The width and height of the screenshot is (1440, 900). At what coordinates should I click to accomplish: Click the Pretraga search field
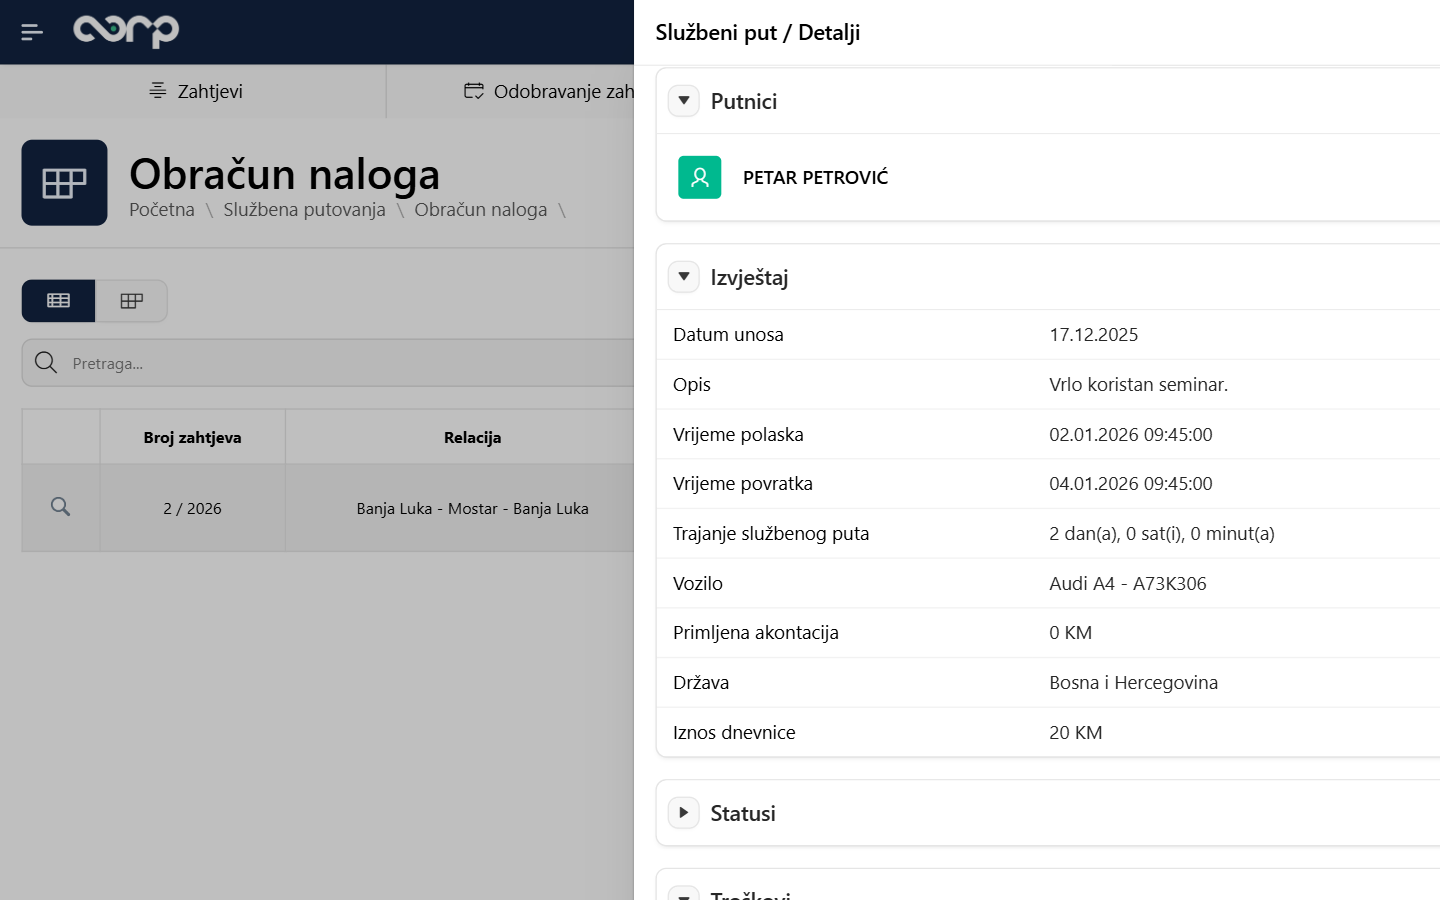(340, 363)
